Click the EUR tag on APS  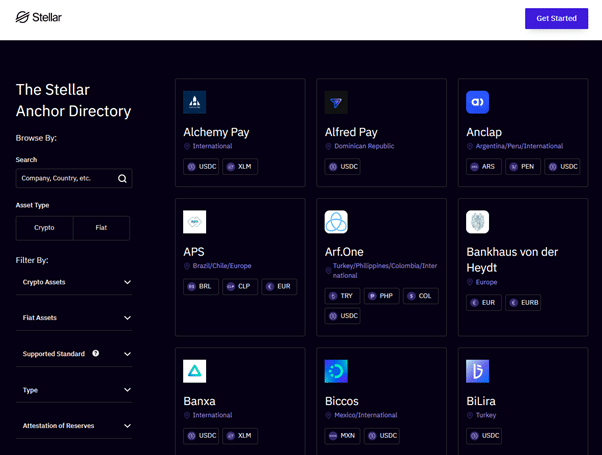[279, 286]
